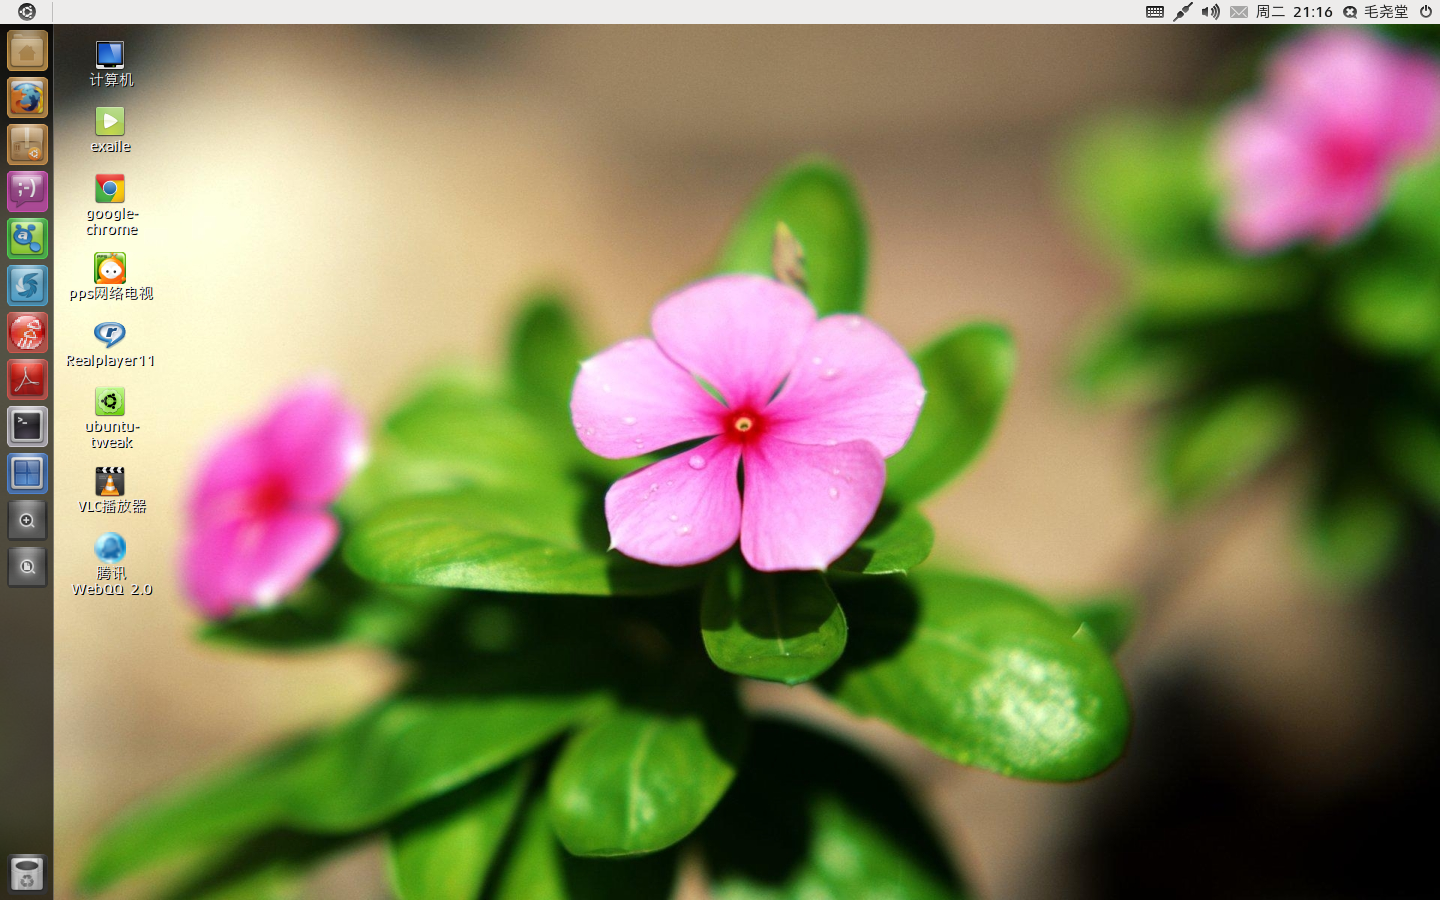Select the 腾讯 WebQQ 2.0 desktop icon

111,565
